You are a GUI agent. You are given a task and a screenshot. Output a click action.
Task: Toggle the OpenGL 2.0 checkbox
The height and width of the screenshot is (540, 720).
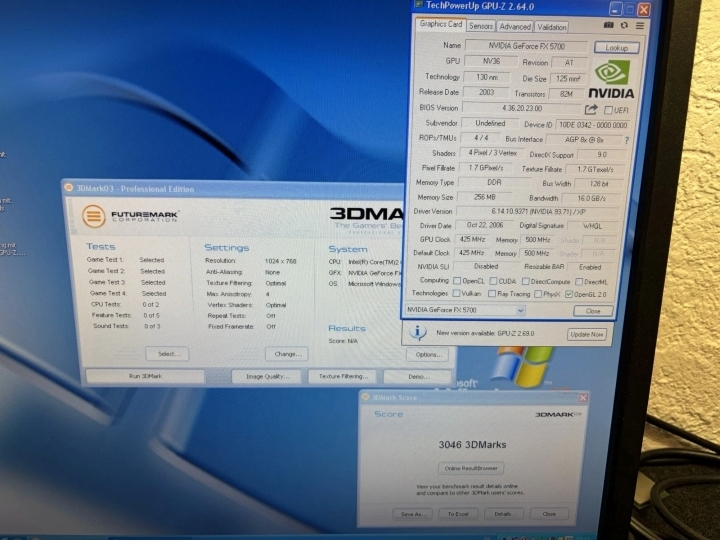(569, 294)
